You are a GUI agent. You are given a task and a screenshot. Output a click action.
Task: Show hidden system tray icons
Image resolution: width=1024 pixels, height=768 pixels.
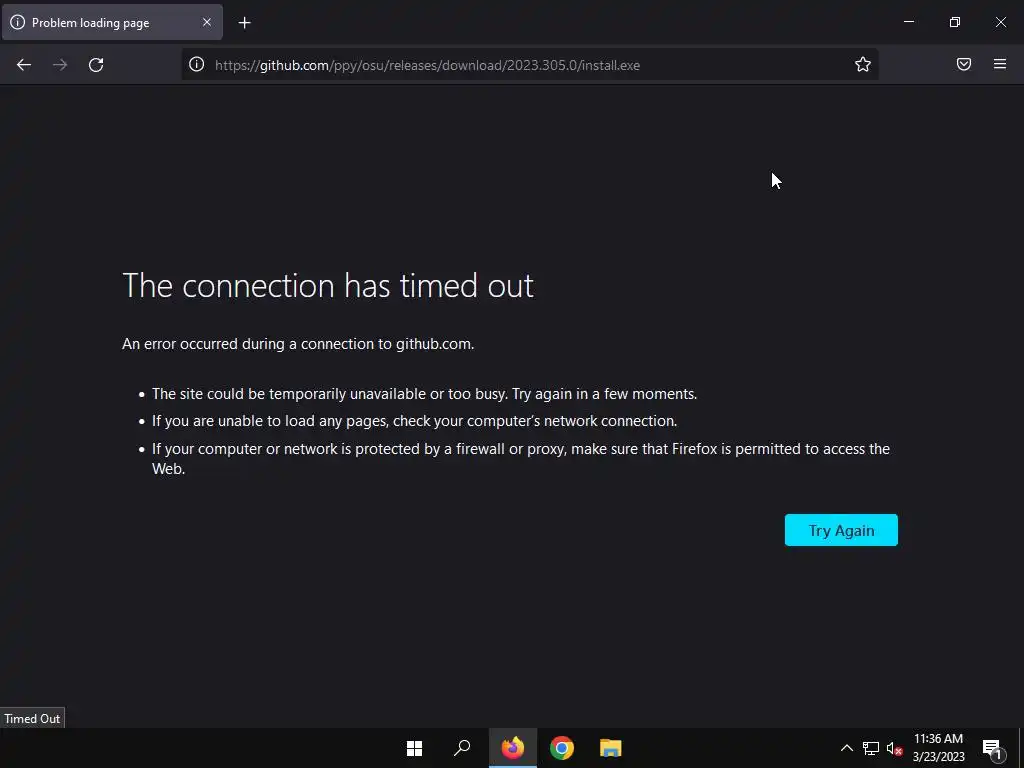point(846,748)
